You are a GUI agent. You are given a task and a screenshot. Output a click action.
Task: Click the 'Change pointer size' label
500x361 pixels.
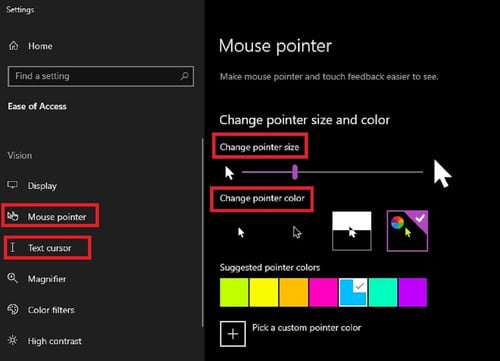(x=259, y=147)
